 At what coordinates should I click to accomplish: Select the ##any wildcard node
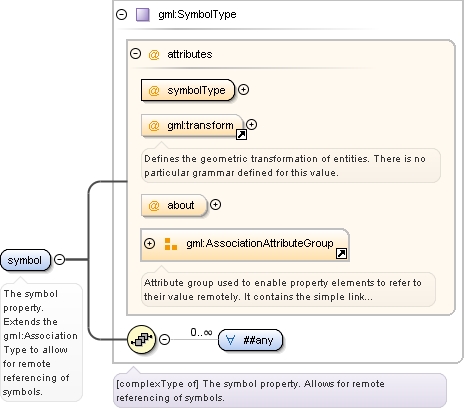(250, 340)
